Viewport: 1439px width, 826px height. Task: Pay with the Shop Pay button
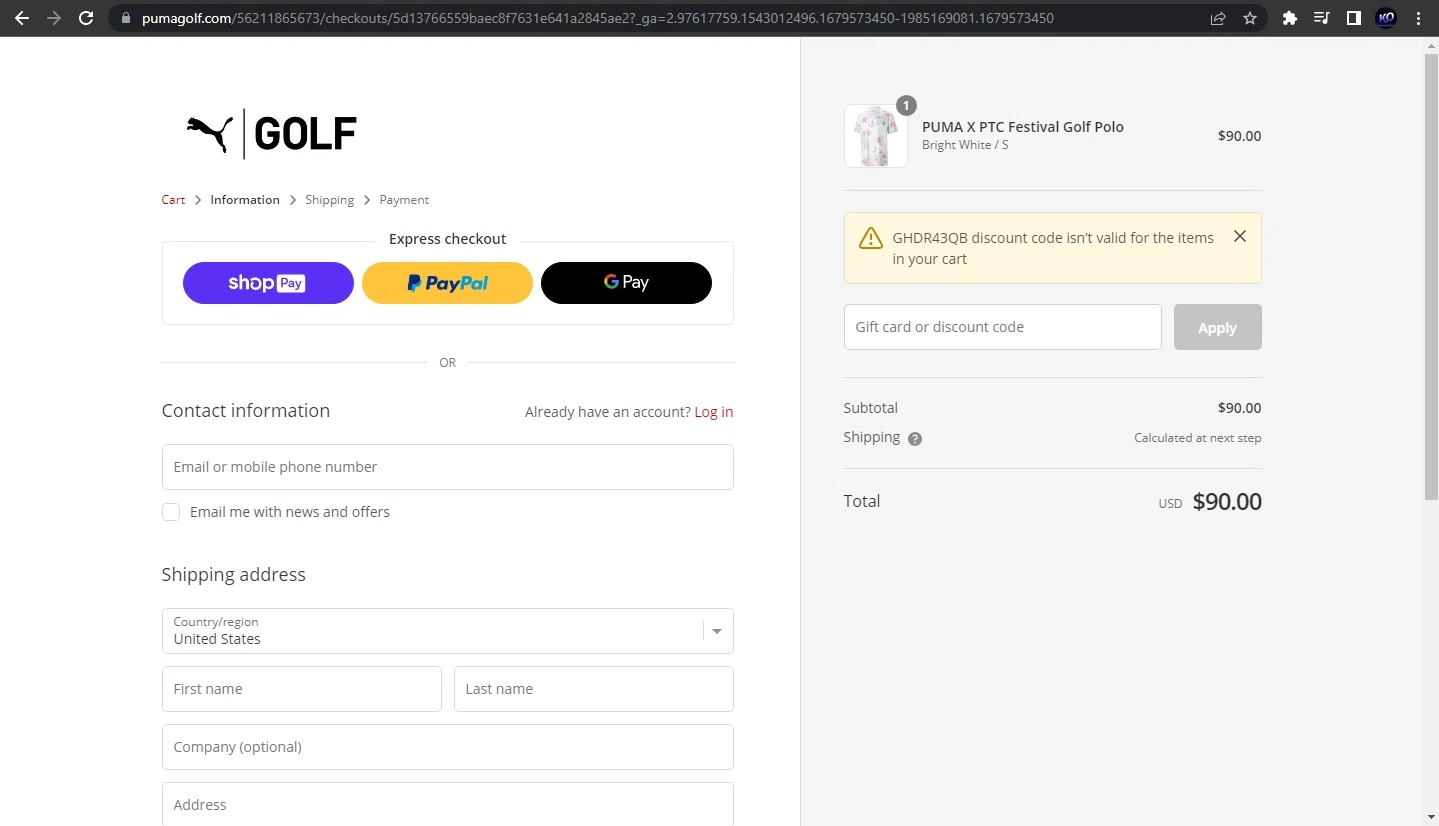tap(268, 283)
